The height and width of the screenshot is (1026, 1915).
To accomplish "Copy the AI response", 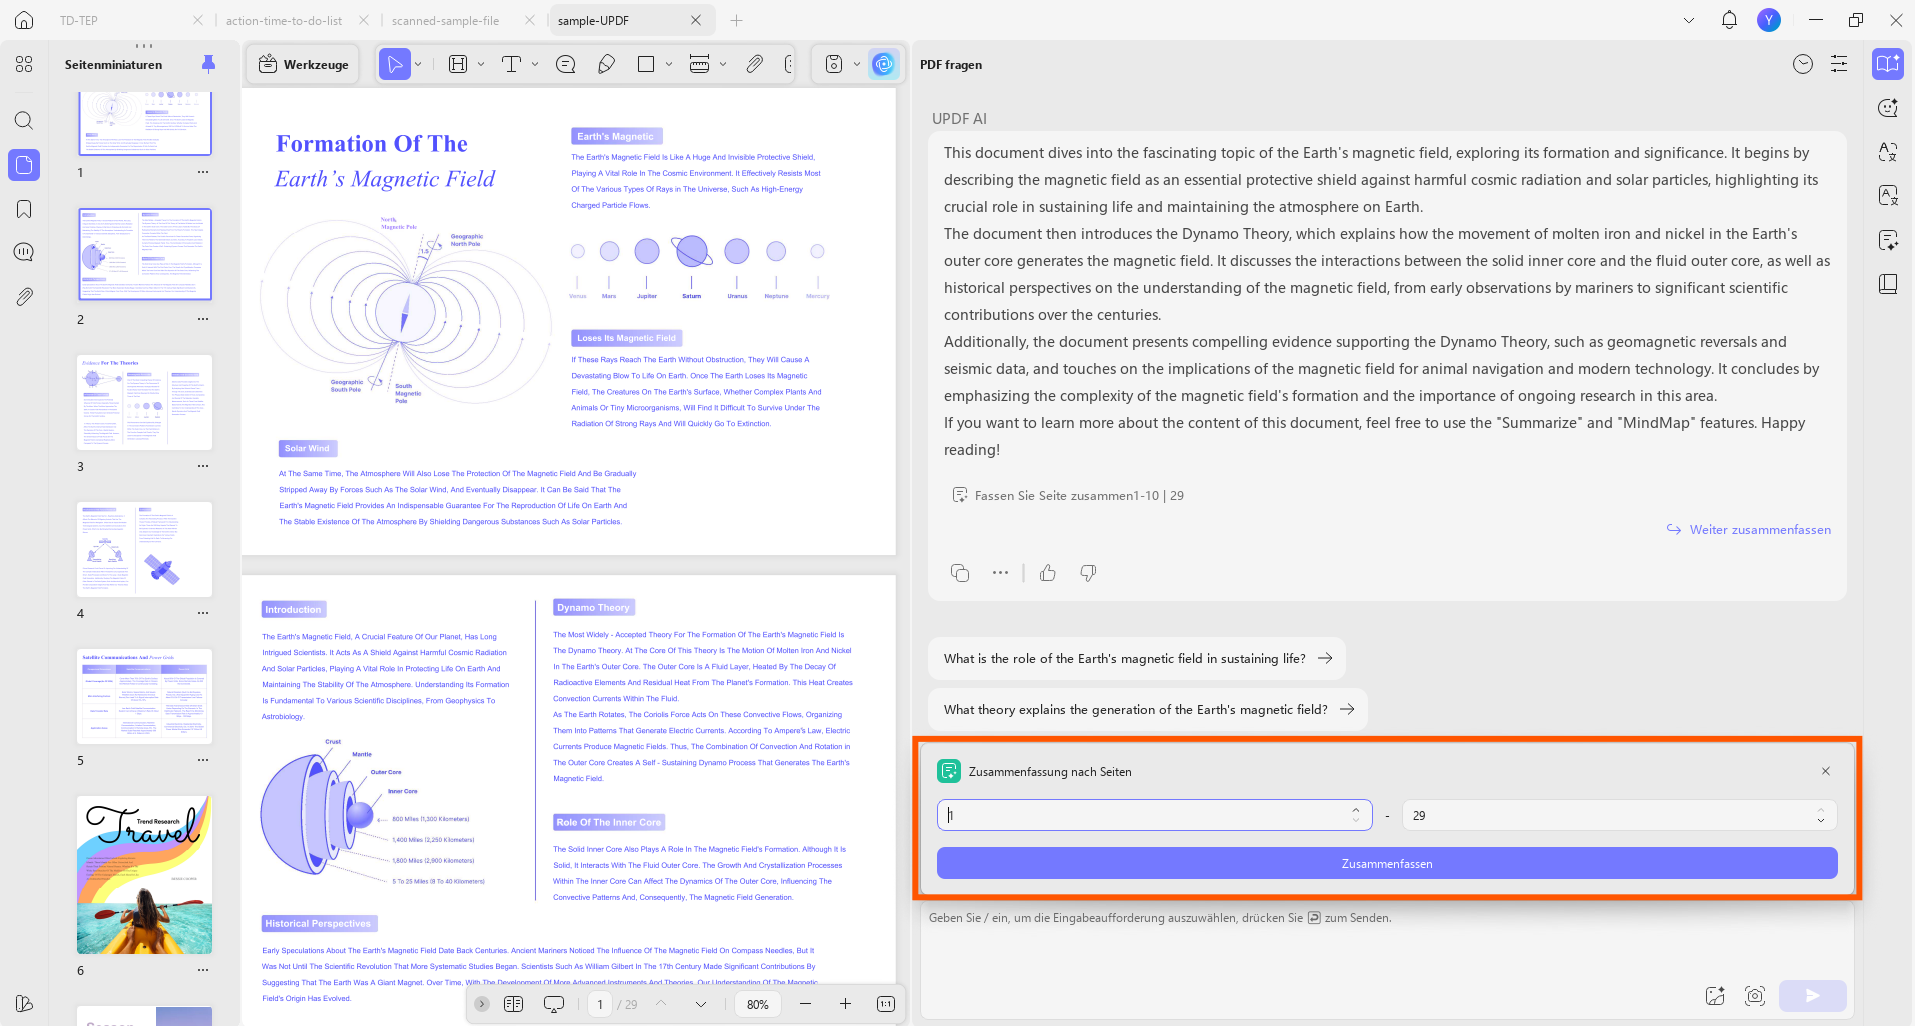I will pos(960,573).
